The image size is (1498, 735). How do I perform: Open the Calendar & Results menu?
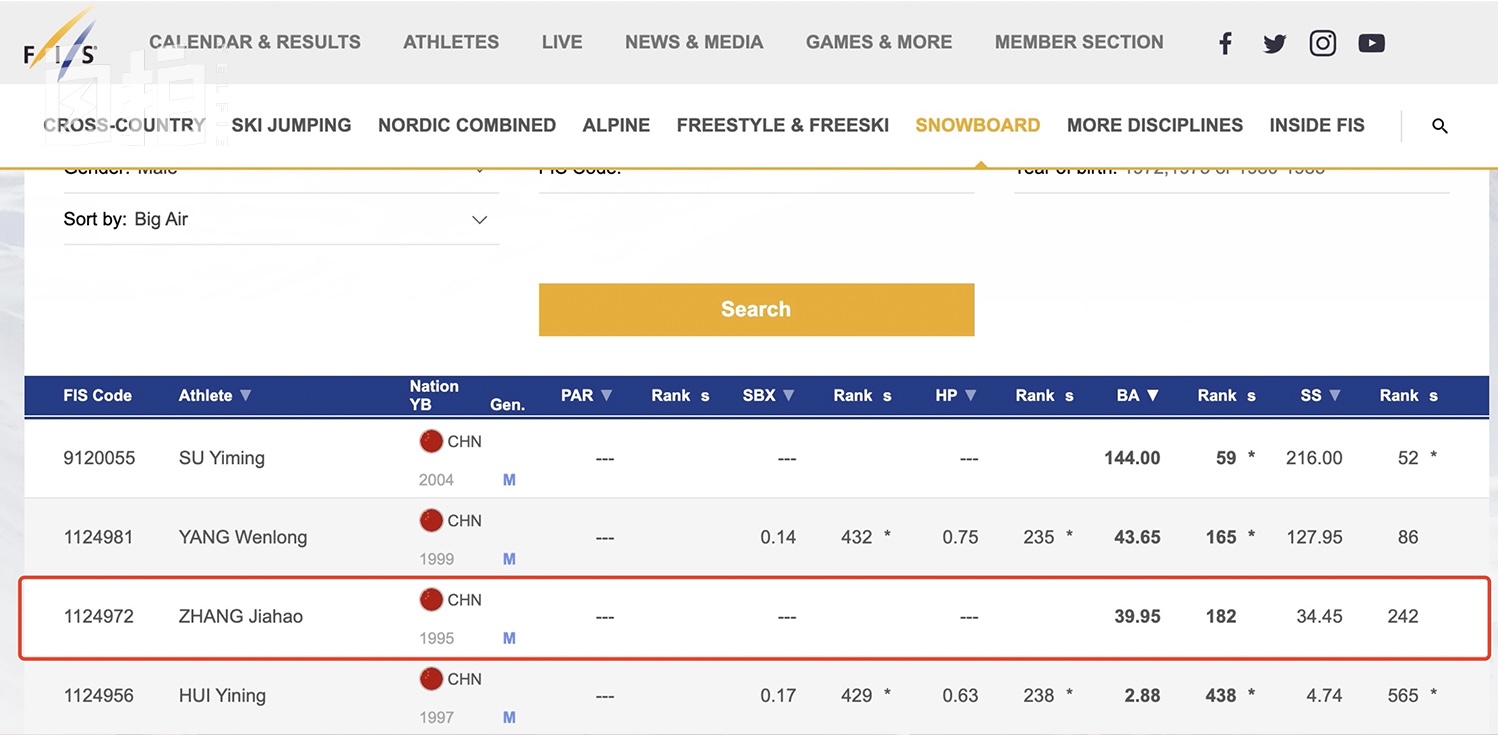[x=255, y=43]
